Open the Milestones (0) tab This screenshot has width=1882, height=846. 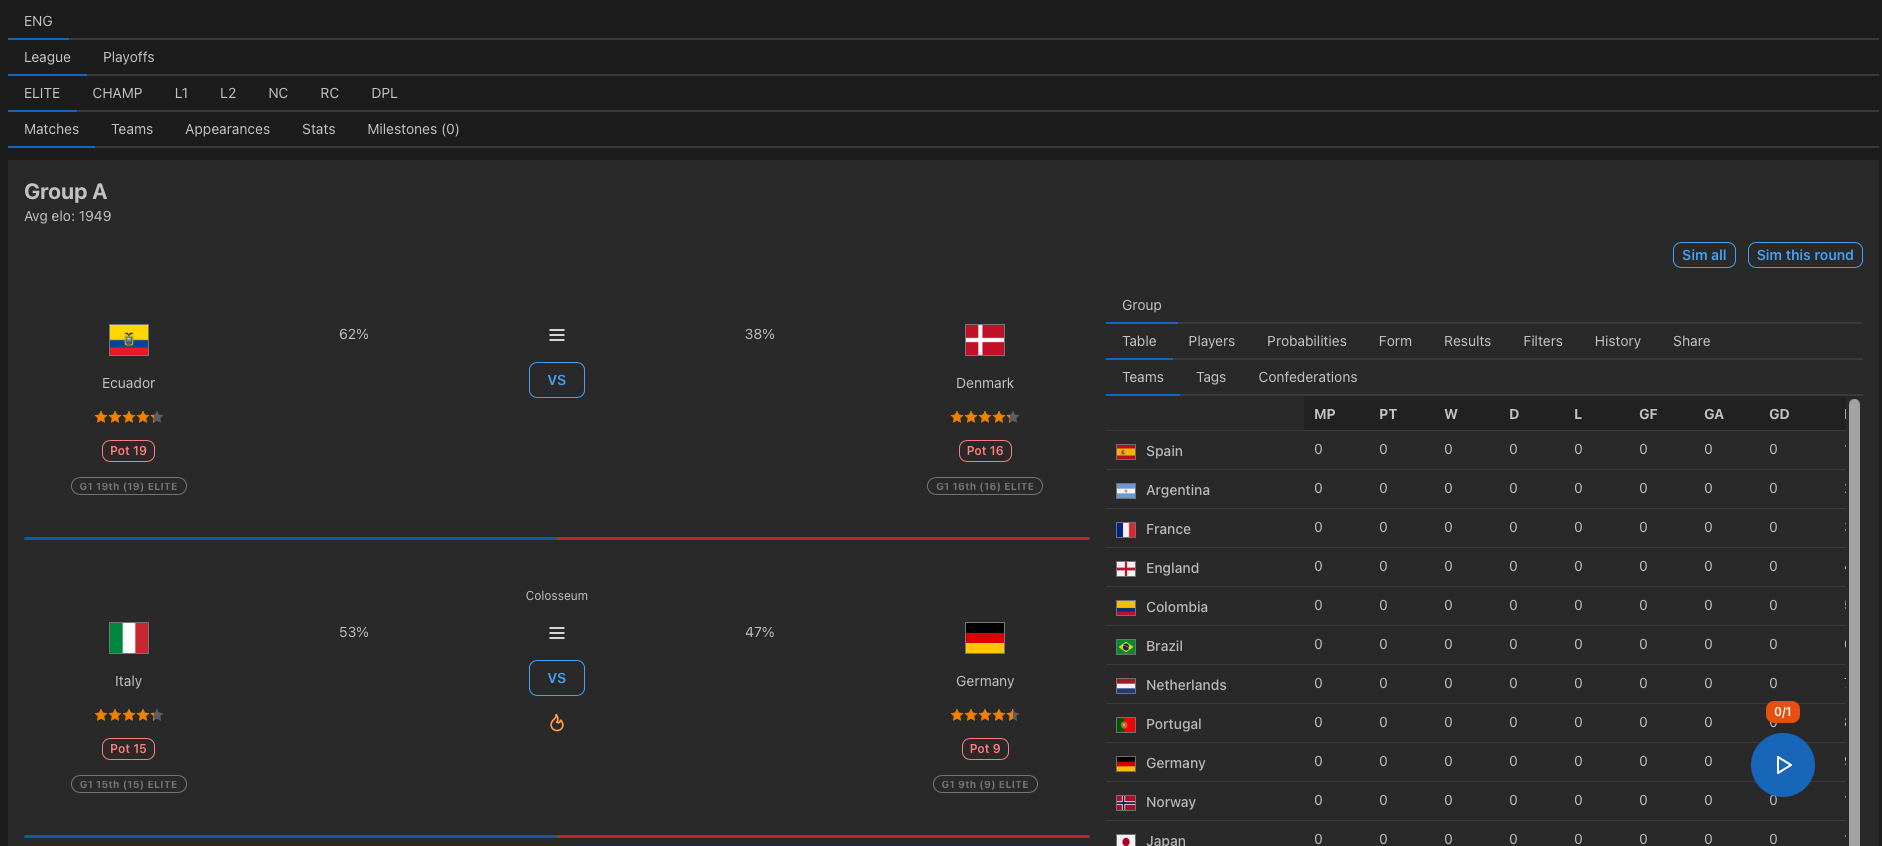point(413,129)
